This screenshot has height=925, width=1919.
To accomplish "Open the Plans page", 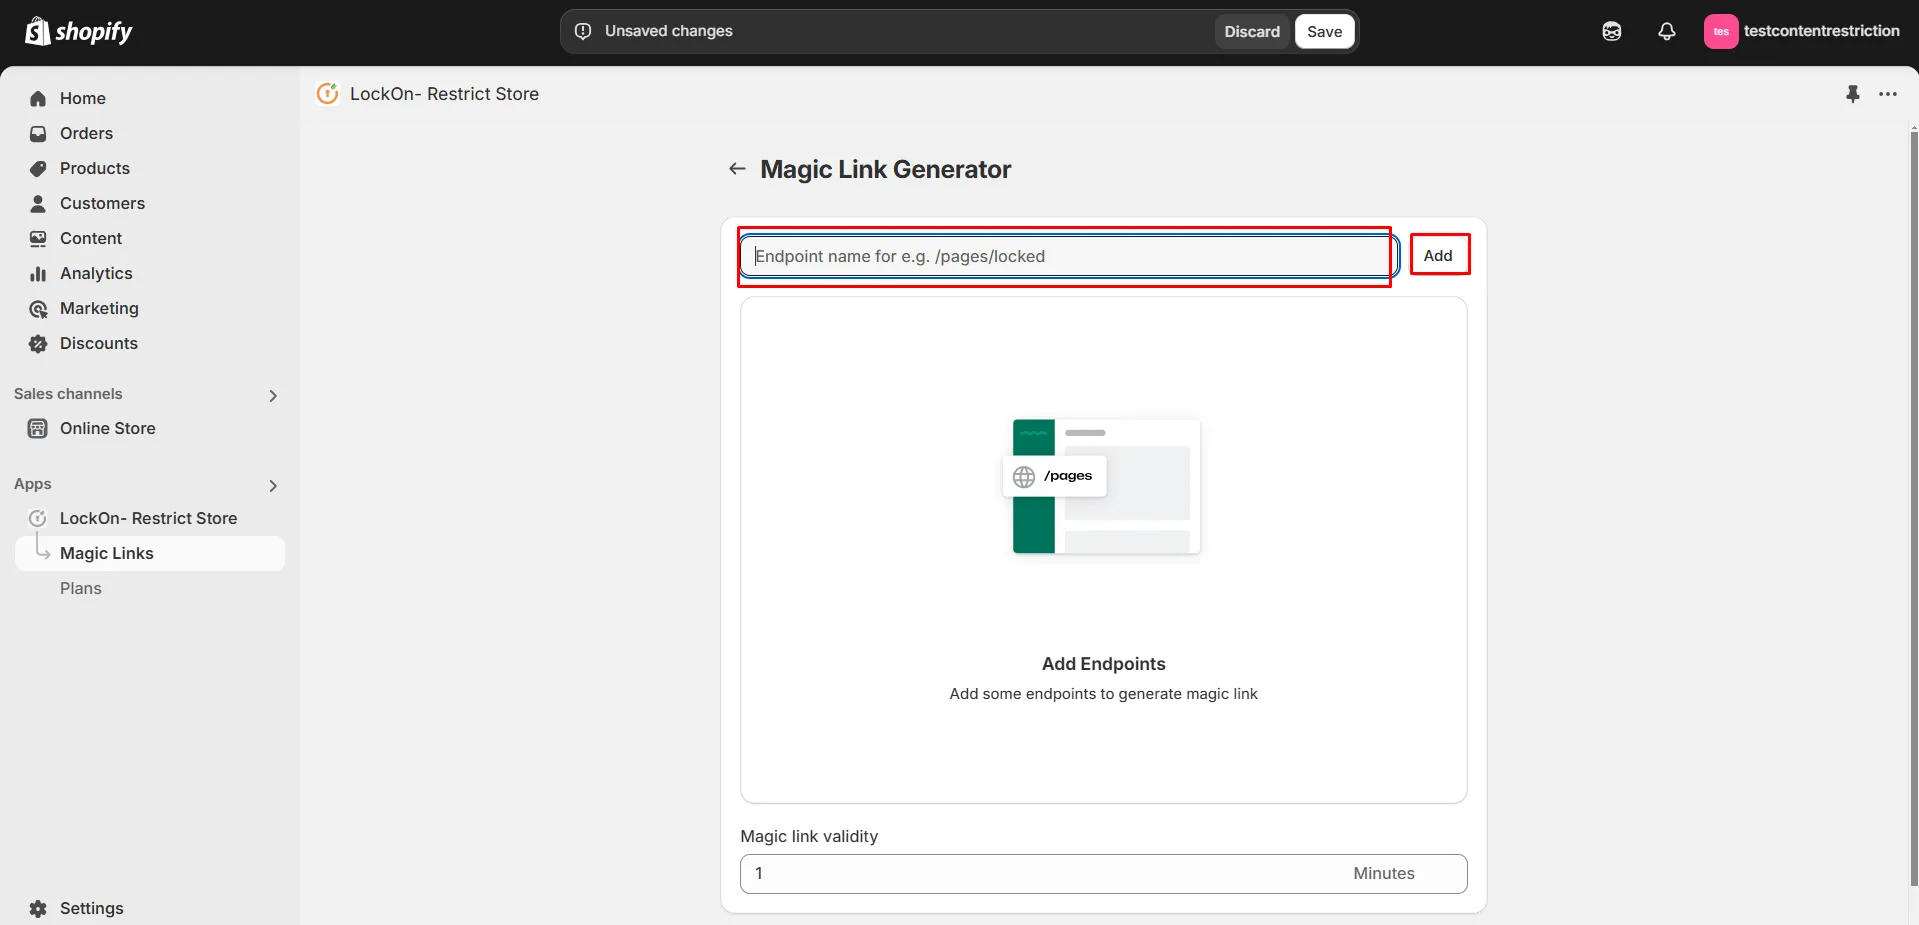I will [81, 588].
